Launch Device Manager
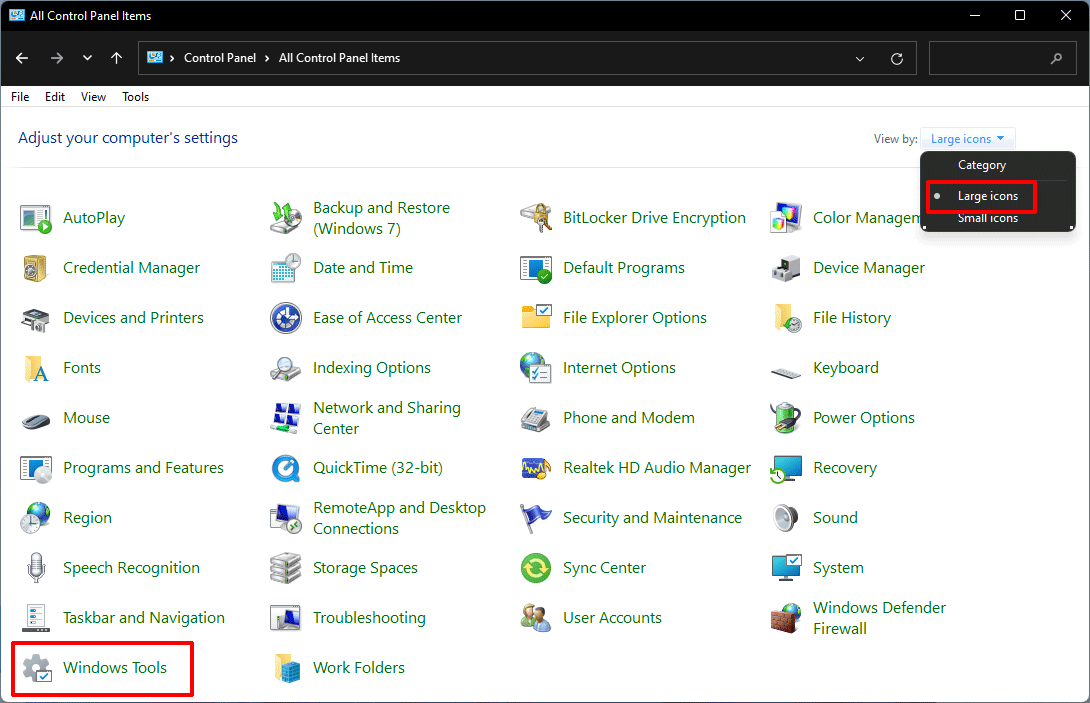The image size is (1090, 703). pos(867,267)
